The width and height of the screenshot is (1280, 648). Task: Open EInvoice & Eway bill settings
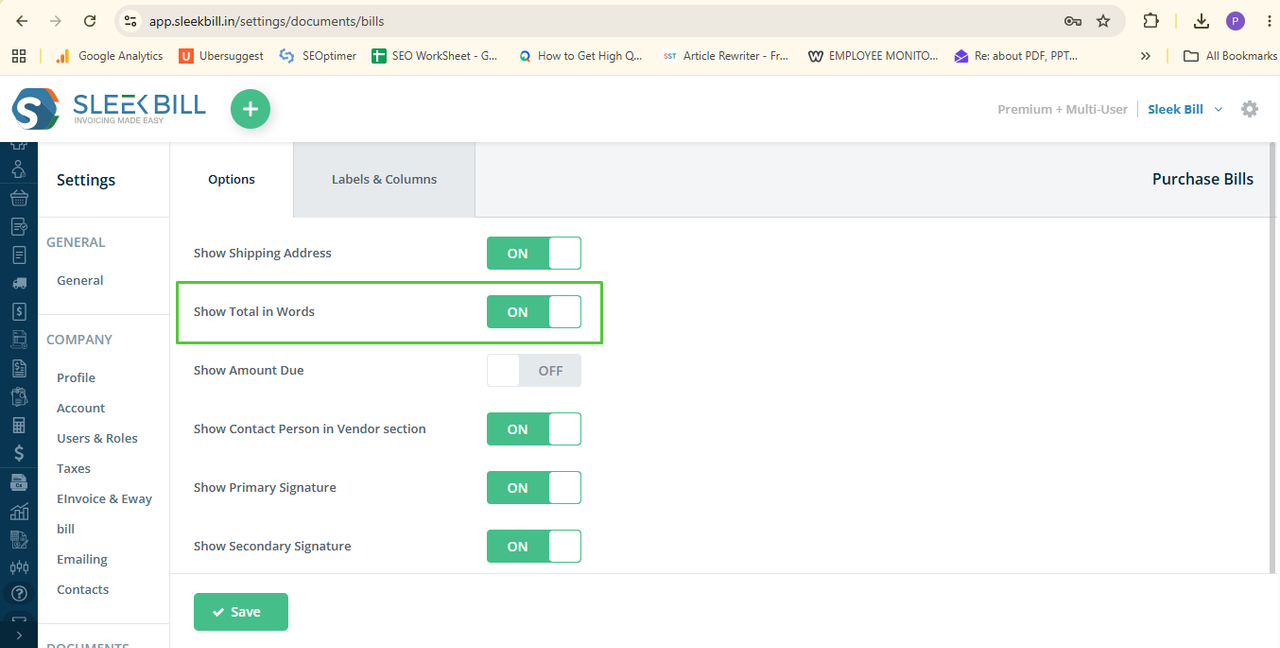tap(104, 514)
